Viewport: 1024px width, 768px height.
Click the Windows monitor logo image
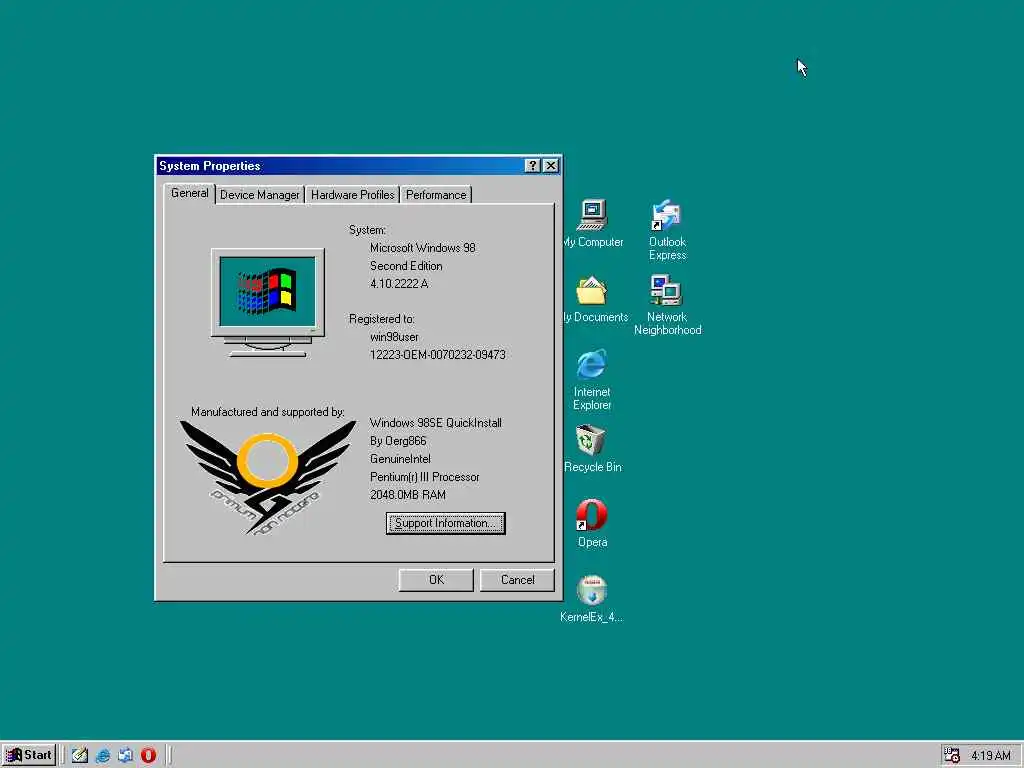click(x=268, y=302)
